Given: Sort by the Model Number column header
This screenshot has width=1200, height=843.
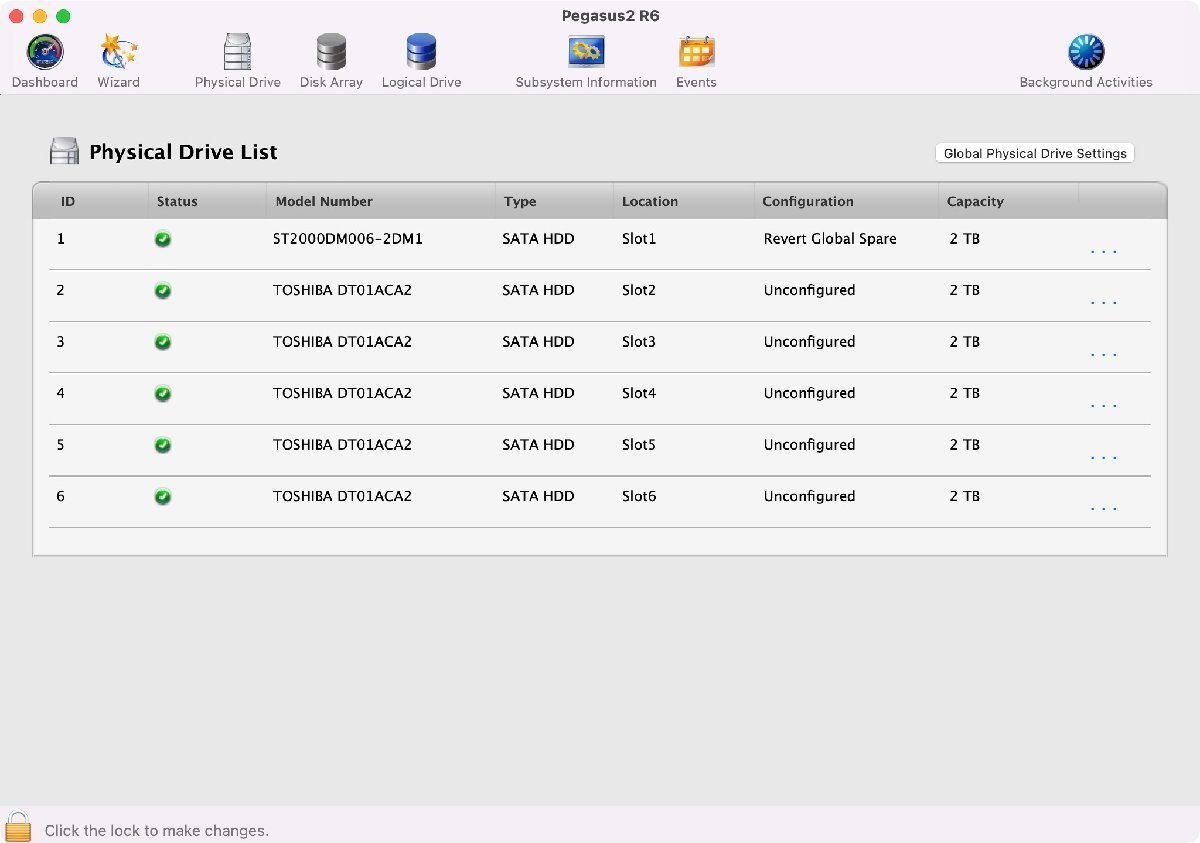Looking at the screenshot, I should coord(324,202).
